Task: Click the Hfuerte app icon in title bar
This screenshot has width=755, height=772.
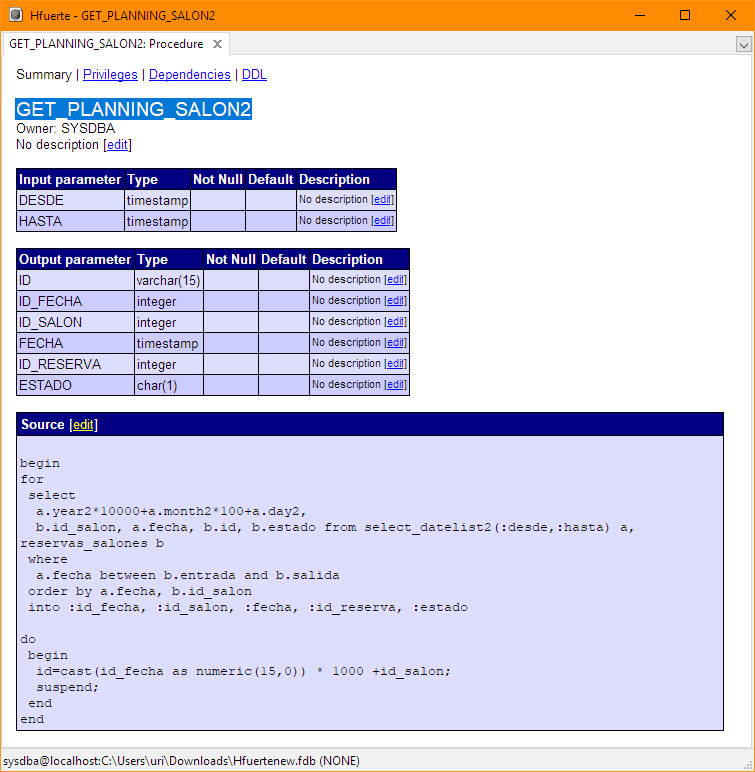Action: click(16, 15)
